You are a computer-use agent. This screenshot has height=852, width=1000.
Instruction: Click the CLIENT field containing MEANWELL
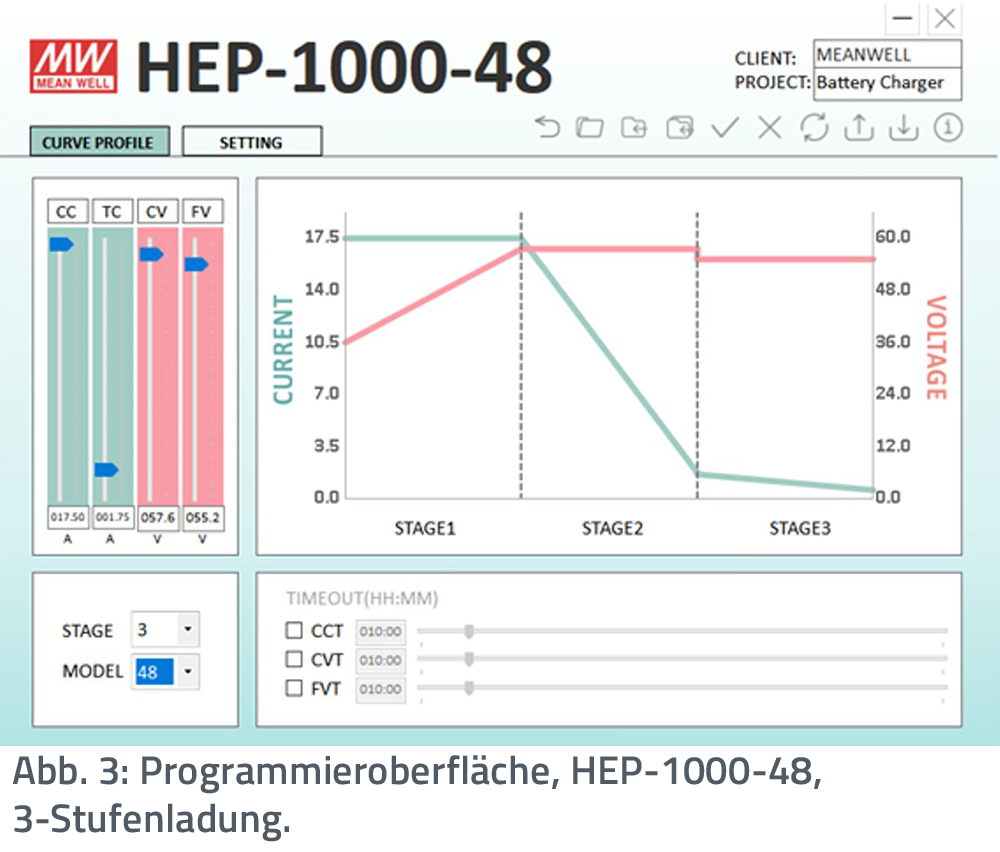(887, 54)
